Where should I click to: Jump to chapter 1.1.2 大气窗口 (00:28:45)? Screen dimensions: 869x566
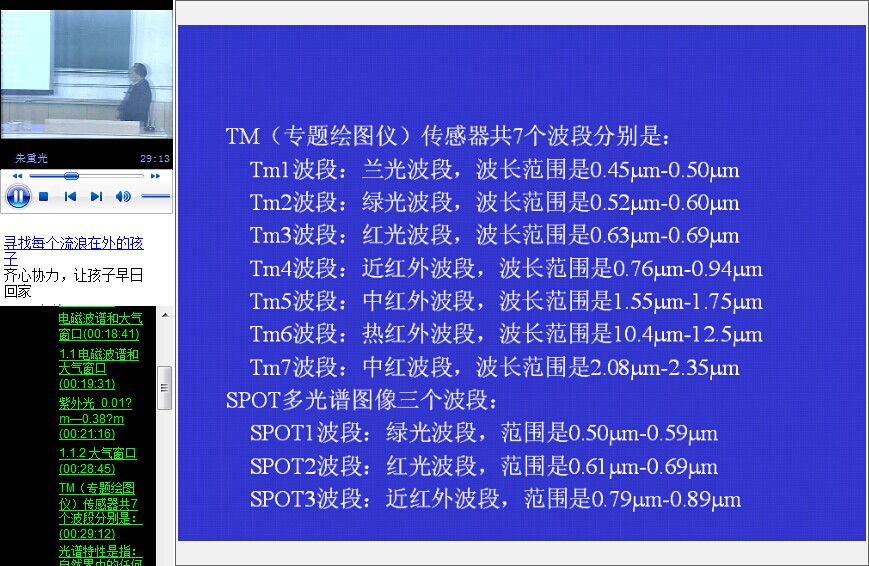98,461
